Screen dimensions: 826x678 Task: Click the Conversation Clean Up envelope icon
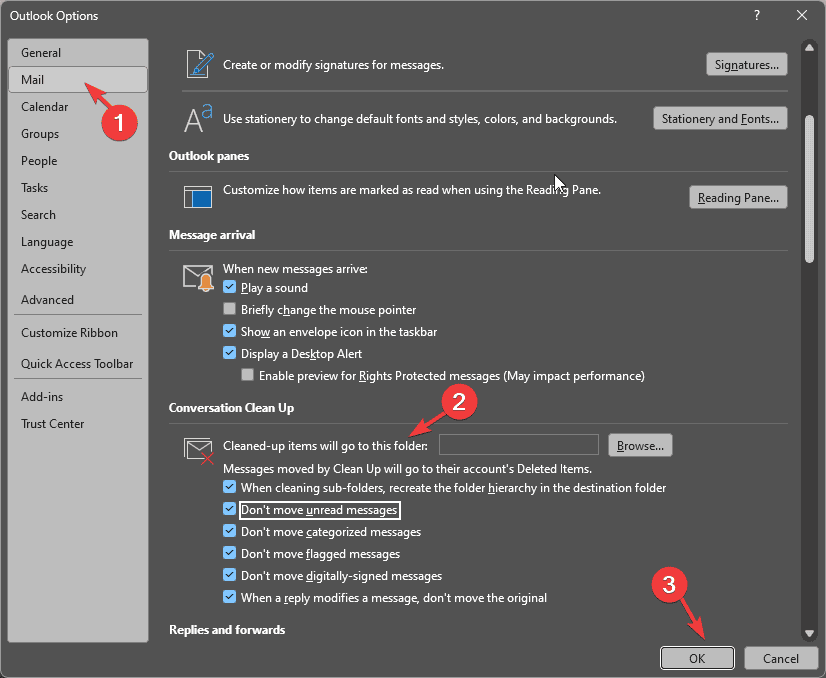pyautogui.click(x=199, y=449)
